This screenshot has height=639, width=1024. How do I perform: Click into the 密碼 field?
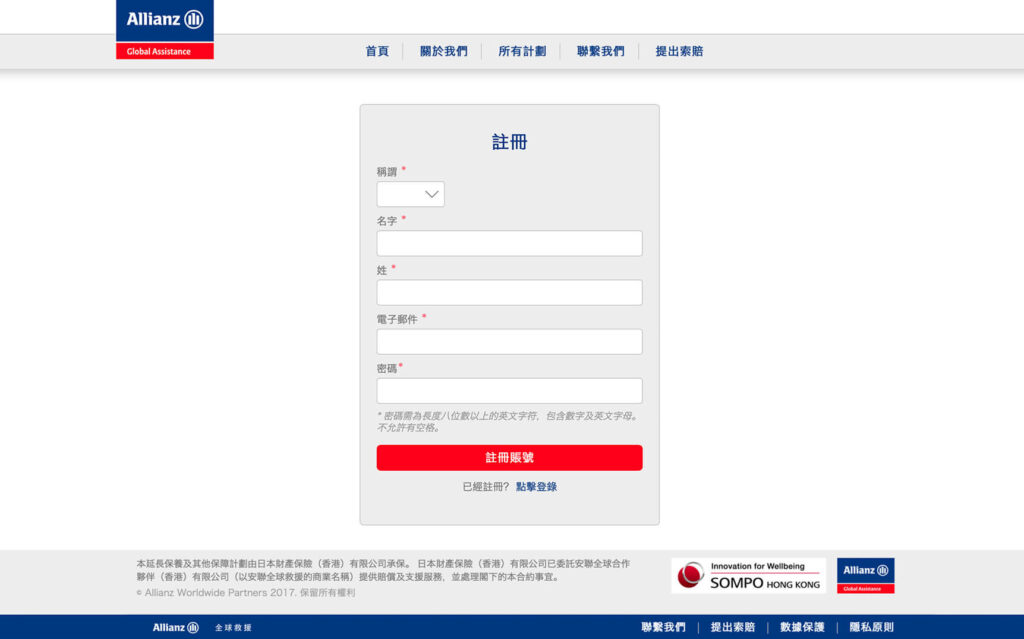coord(509,391)
